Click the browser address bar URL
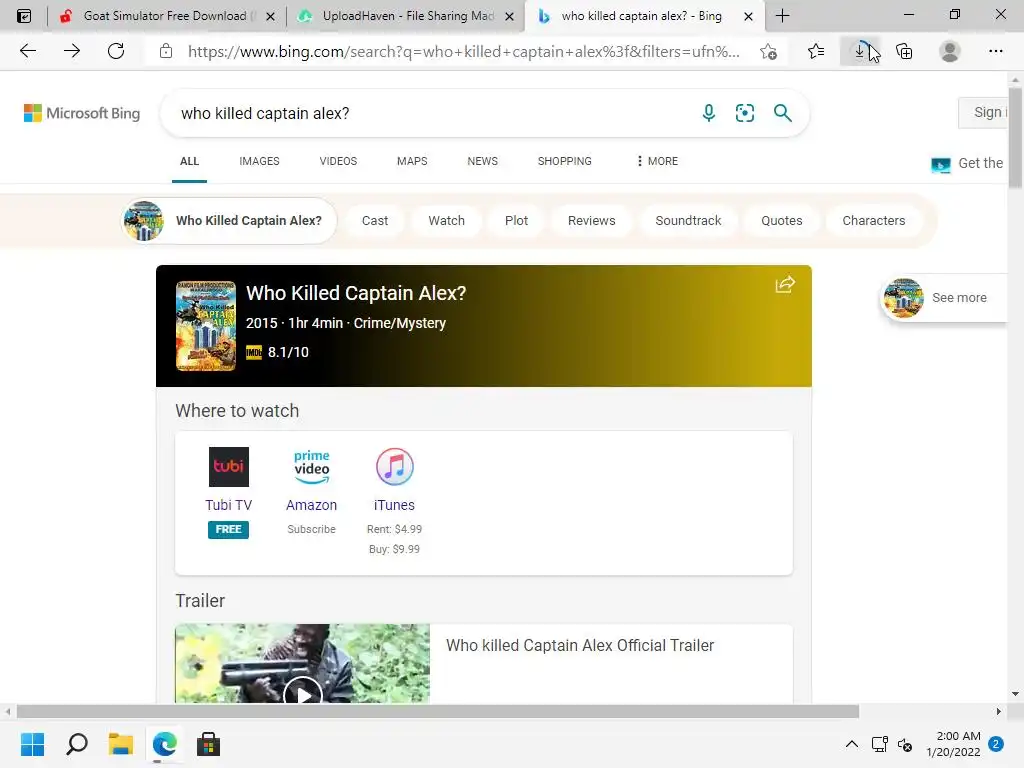This screenshot has height=768, width=1024. pos(464,52)
